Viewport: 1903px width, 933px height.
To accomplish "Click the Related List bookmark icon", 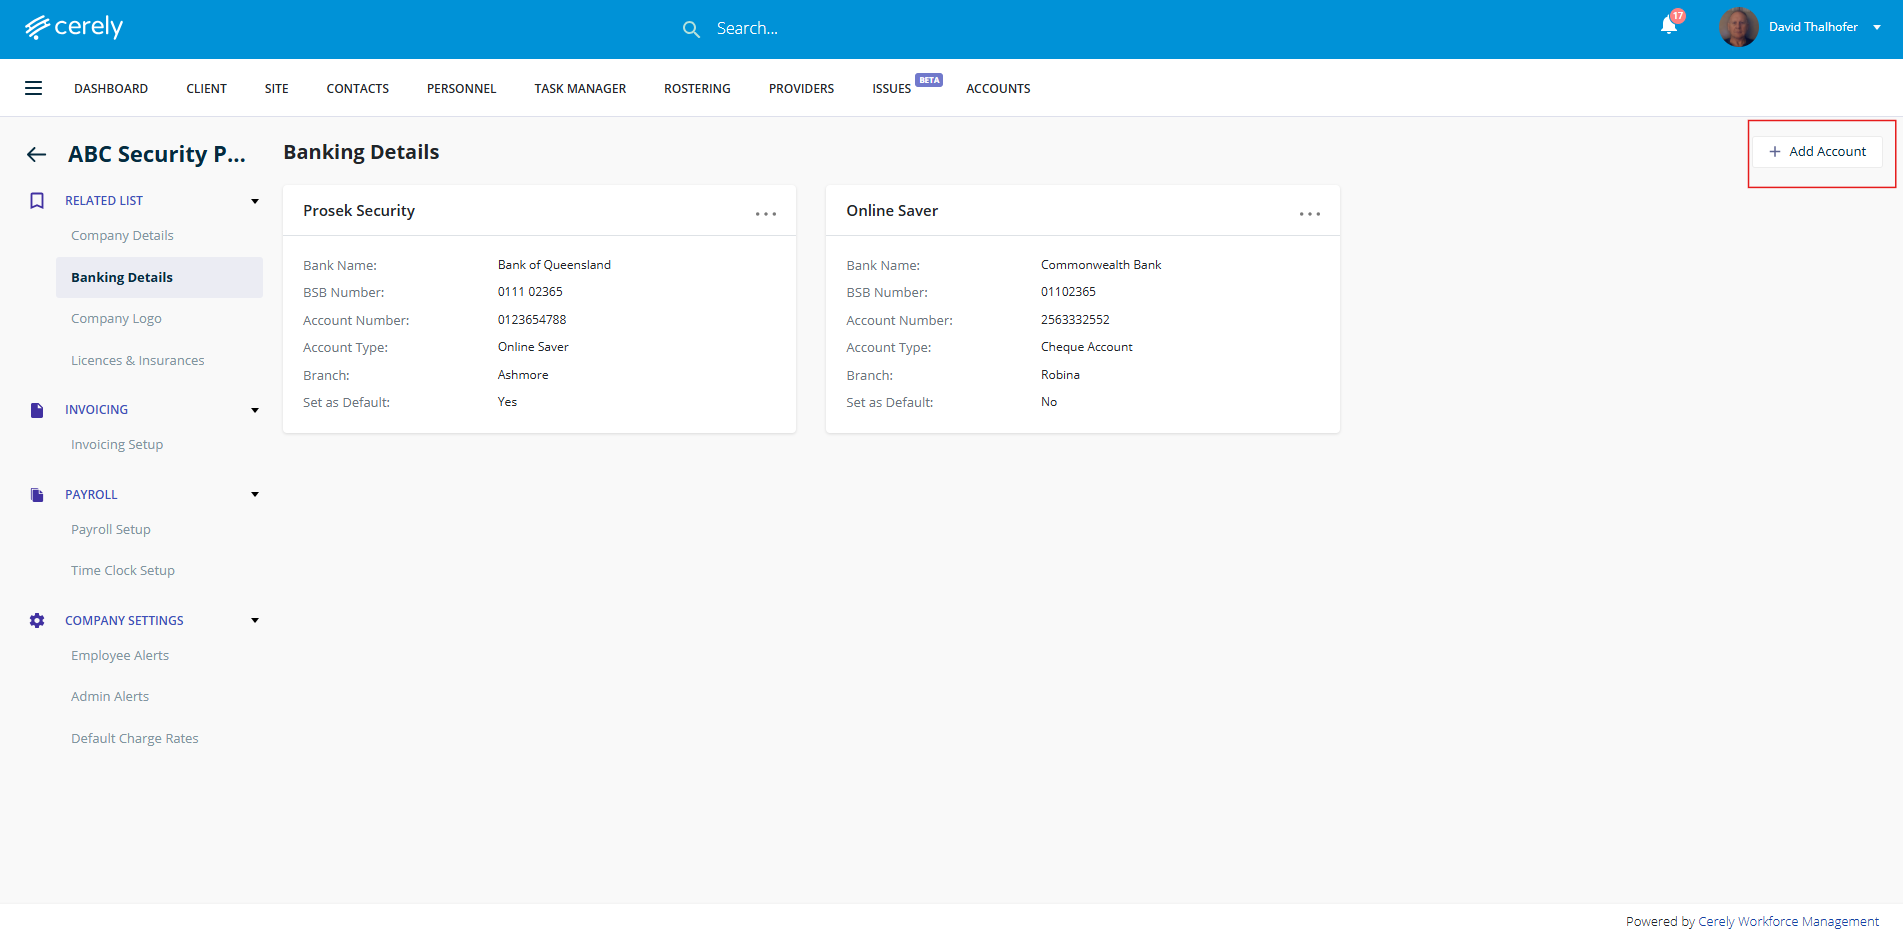I will (x=37, y=201).
